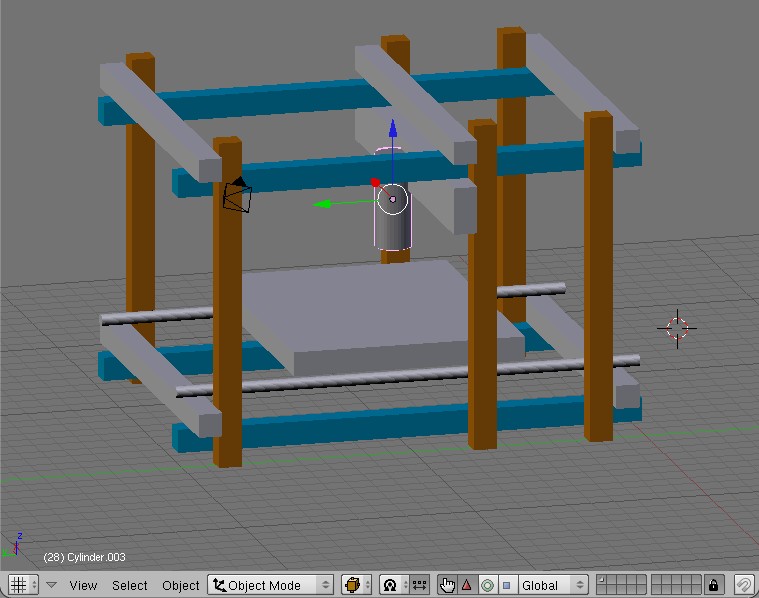
Task: Open the viewport draw type selector
Action: point(356,585)
